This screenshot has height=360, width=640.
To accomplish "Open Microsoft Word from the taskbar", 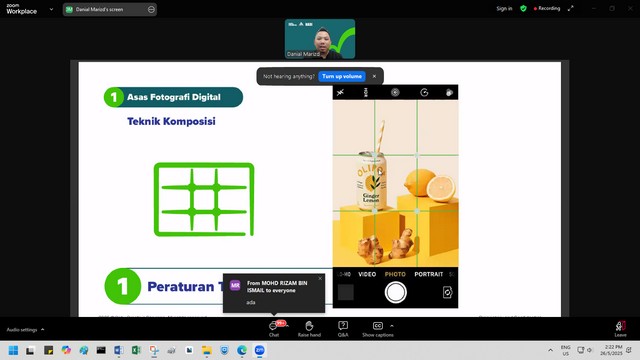I will [119, 350].
